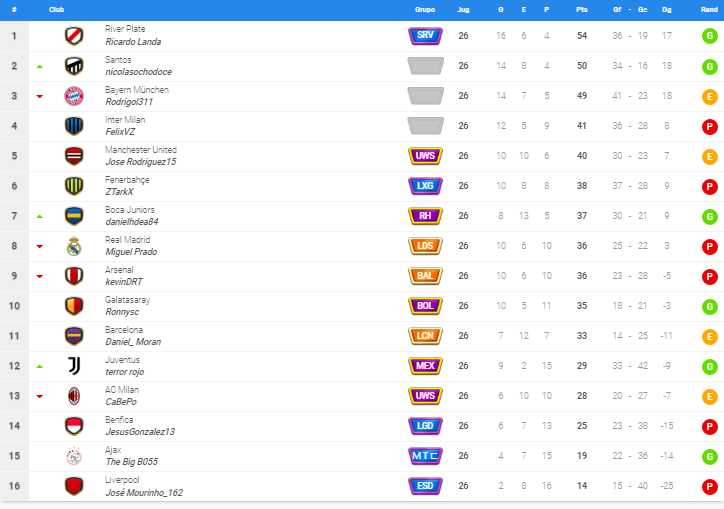
Task: Click the River Plate club crest
Action: pyautogui.click(x=74, y=36)
